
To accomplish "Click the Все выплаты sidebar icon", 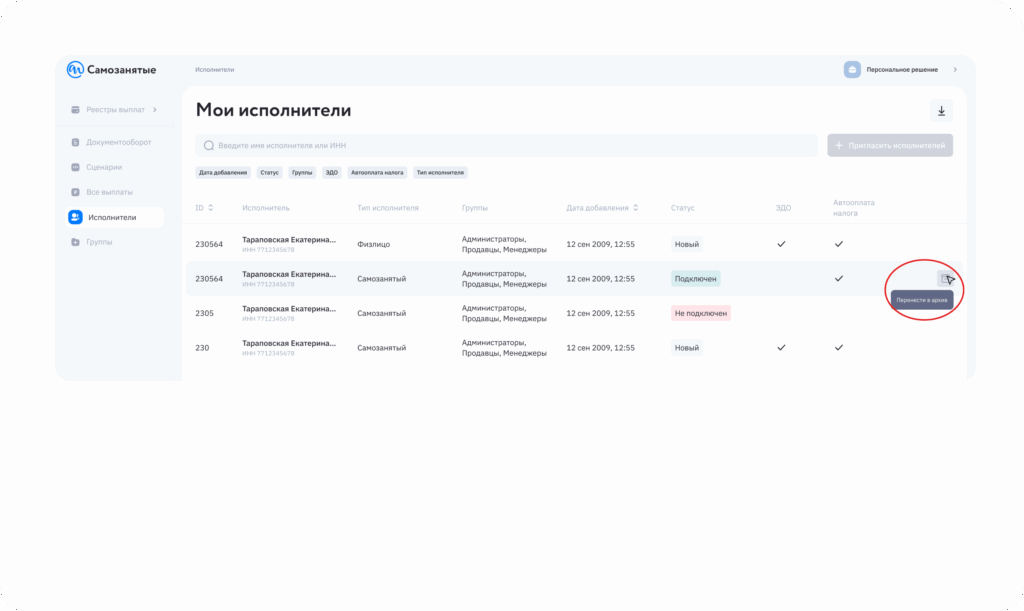I will point(75,192).
